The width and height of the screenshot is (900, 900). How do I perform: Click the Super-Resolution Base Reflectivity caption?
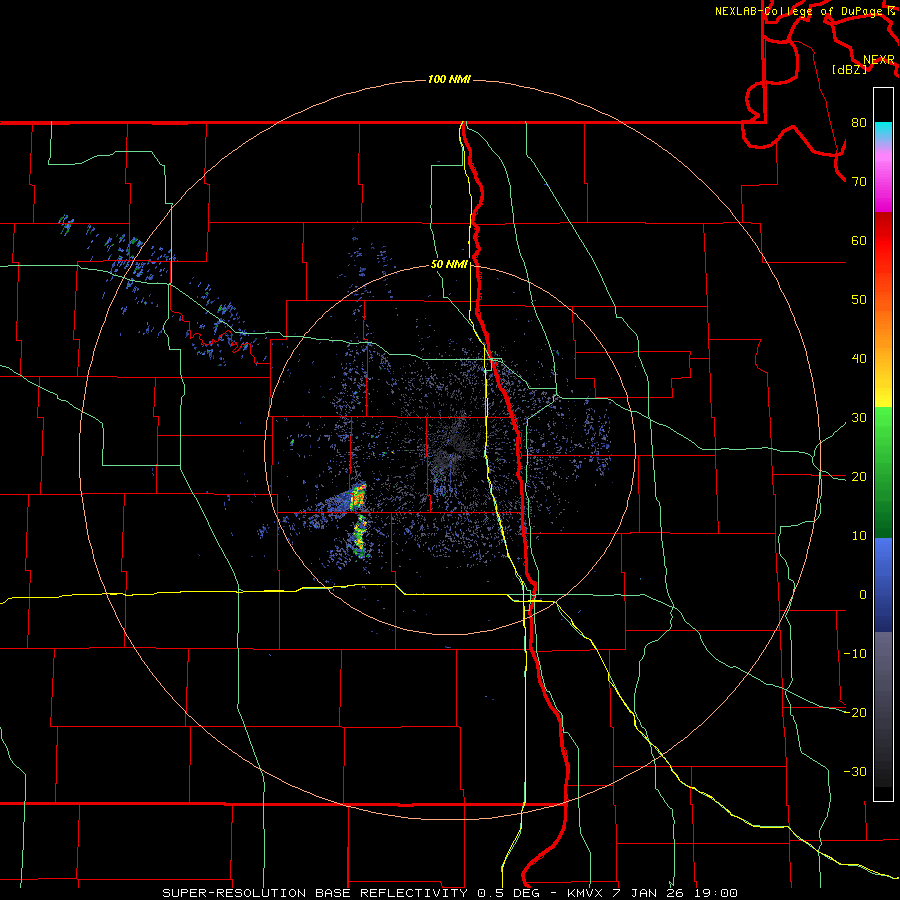449,893
